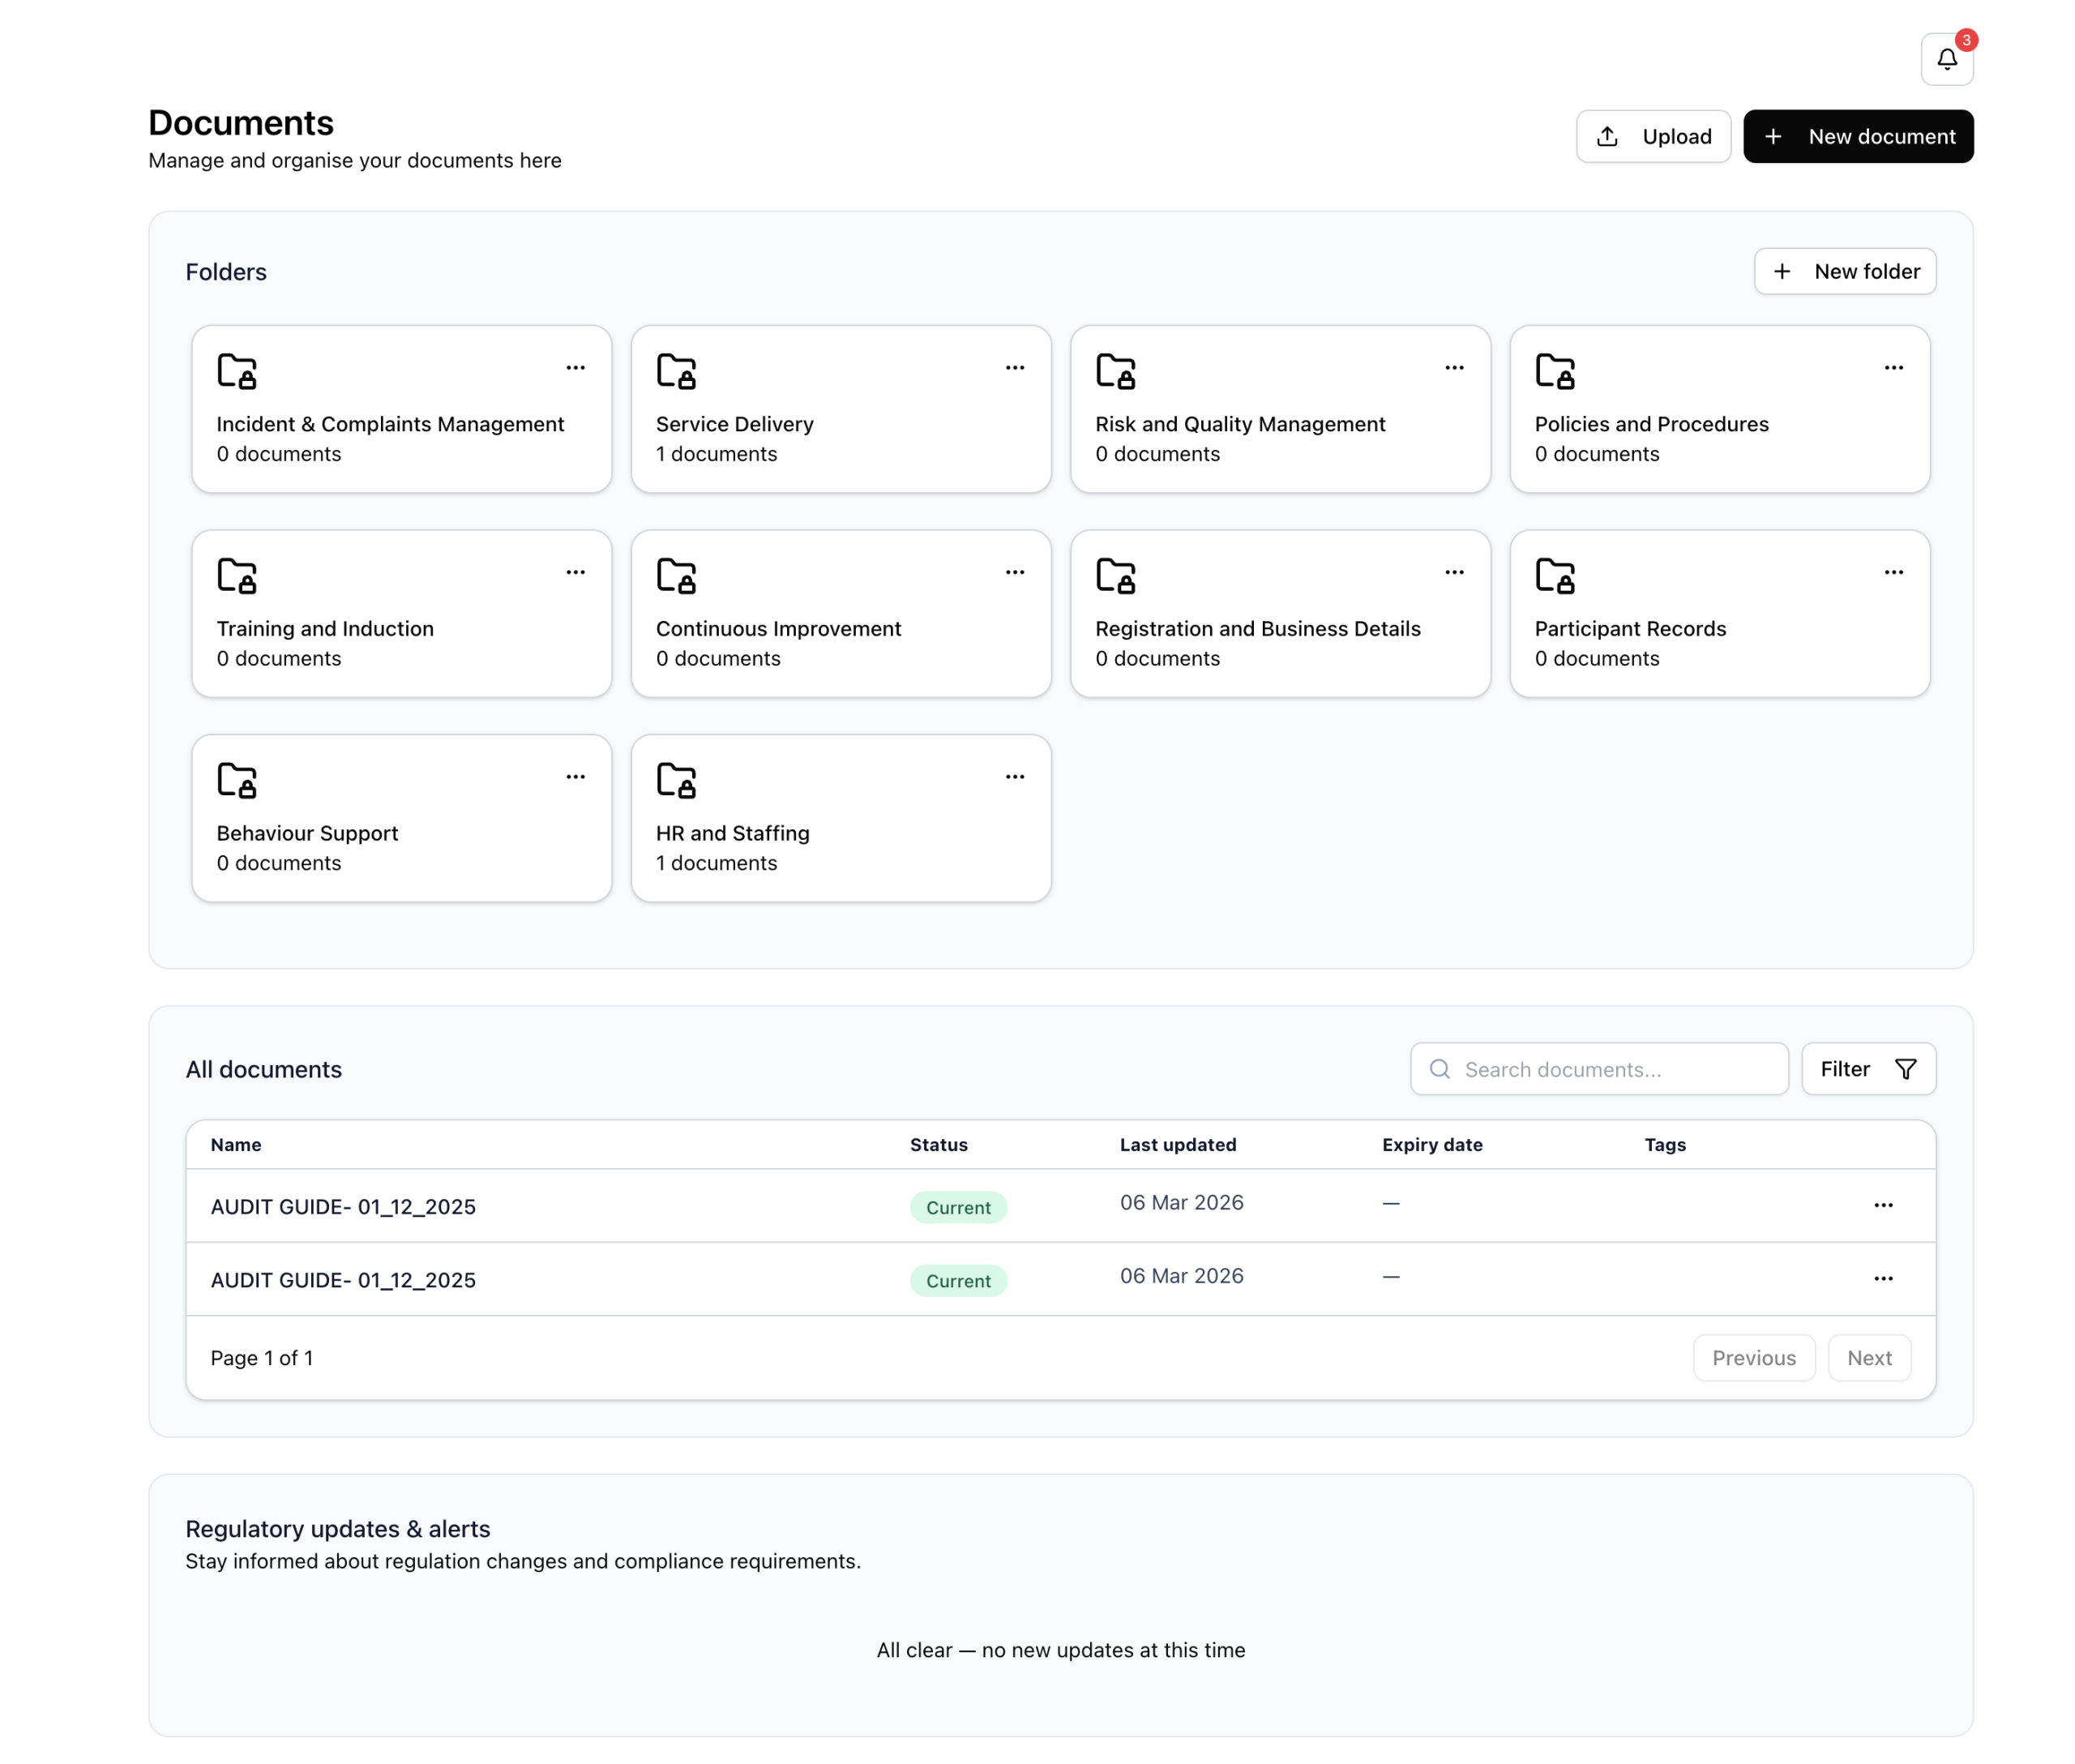Open options menu for Participant Records folder
This screenshot has width=2075, height=1764.
point(1893,573)
